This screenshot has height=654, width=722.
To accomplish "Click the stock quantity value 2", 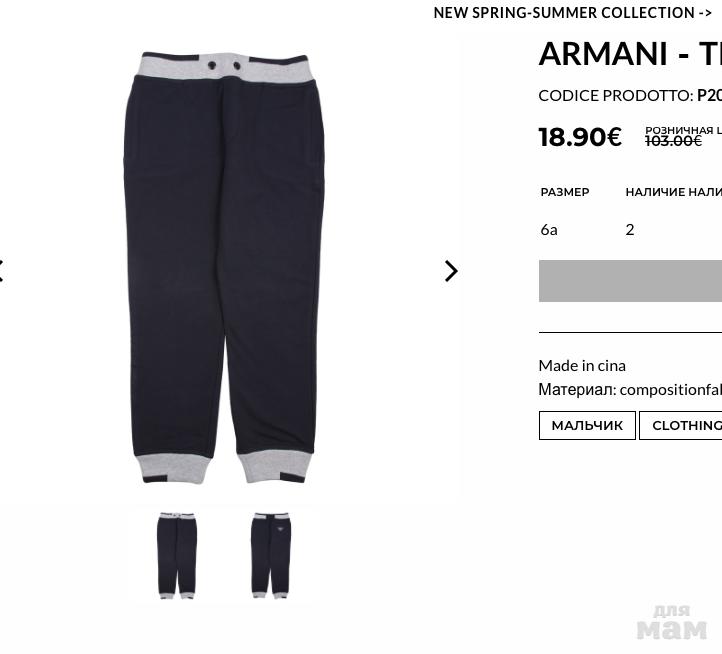I will 630,229.
